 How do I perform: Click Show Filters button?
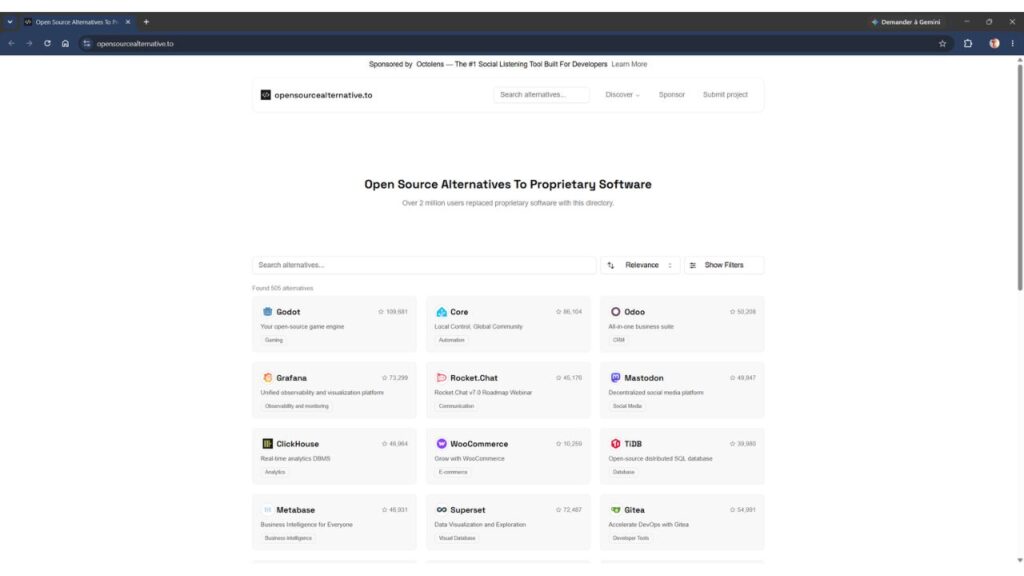[724, 265]
